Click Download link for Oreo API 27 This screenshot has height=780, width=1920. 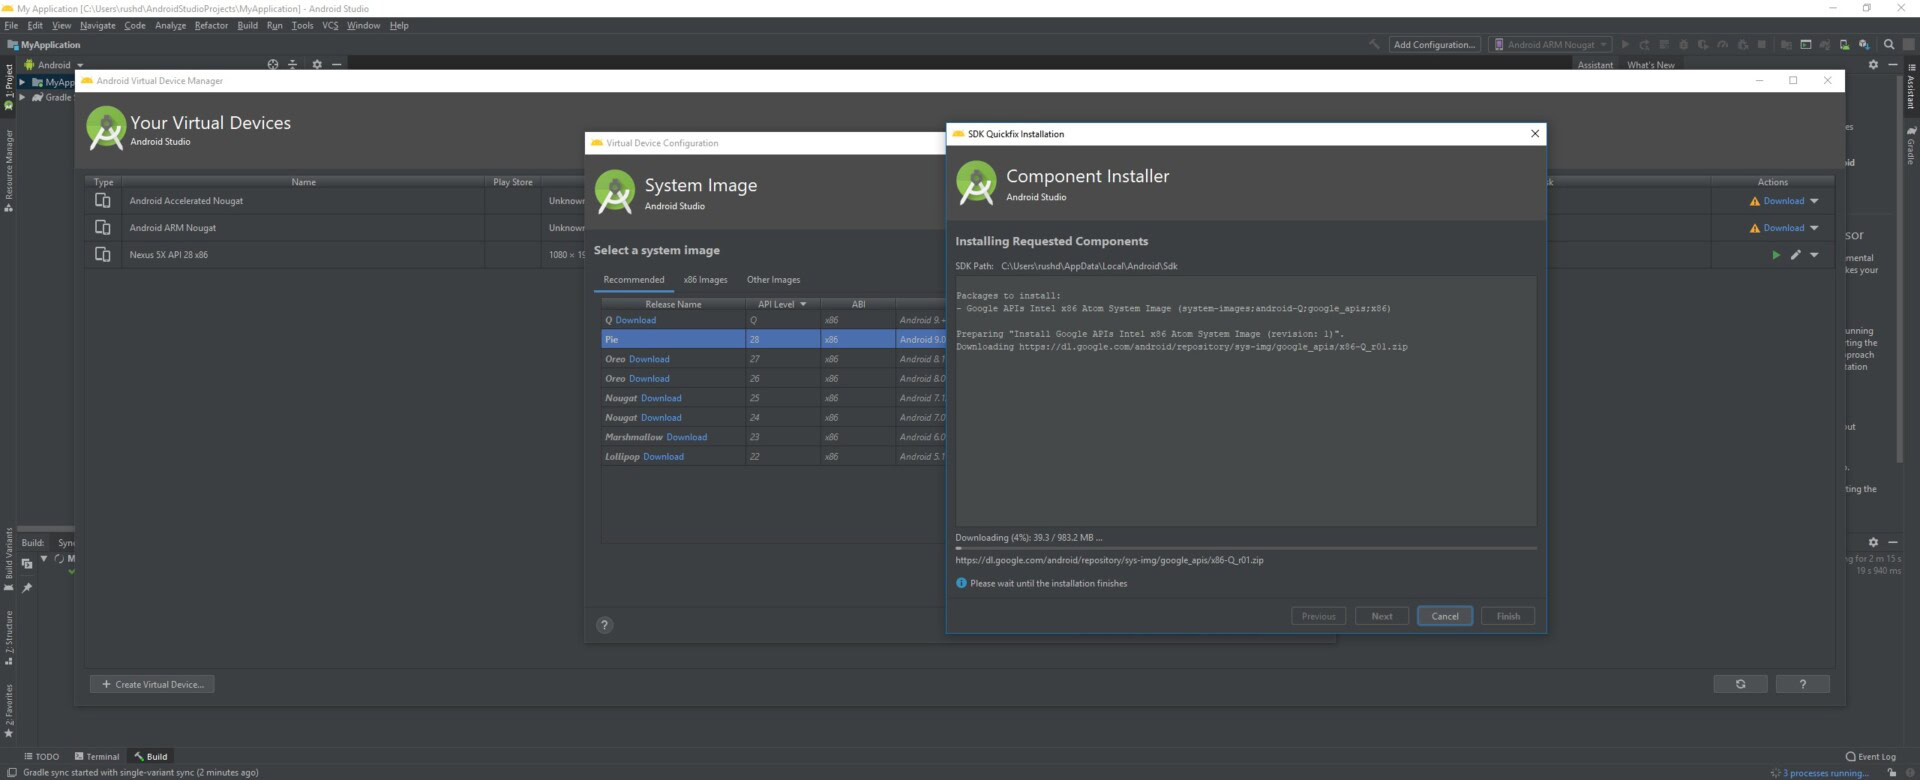(649, 359)
